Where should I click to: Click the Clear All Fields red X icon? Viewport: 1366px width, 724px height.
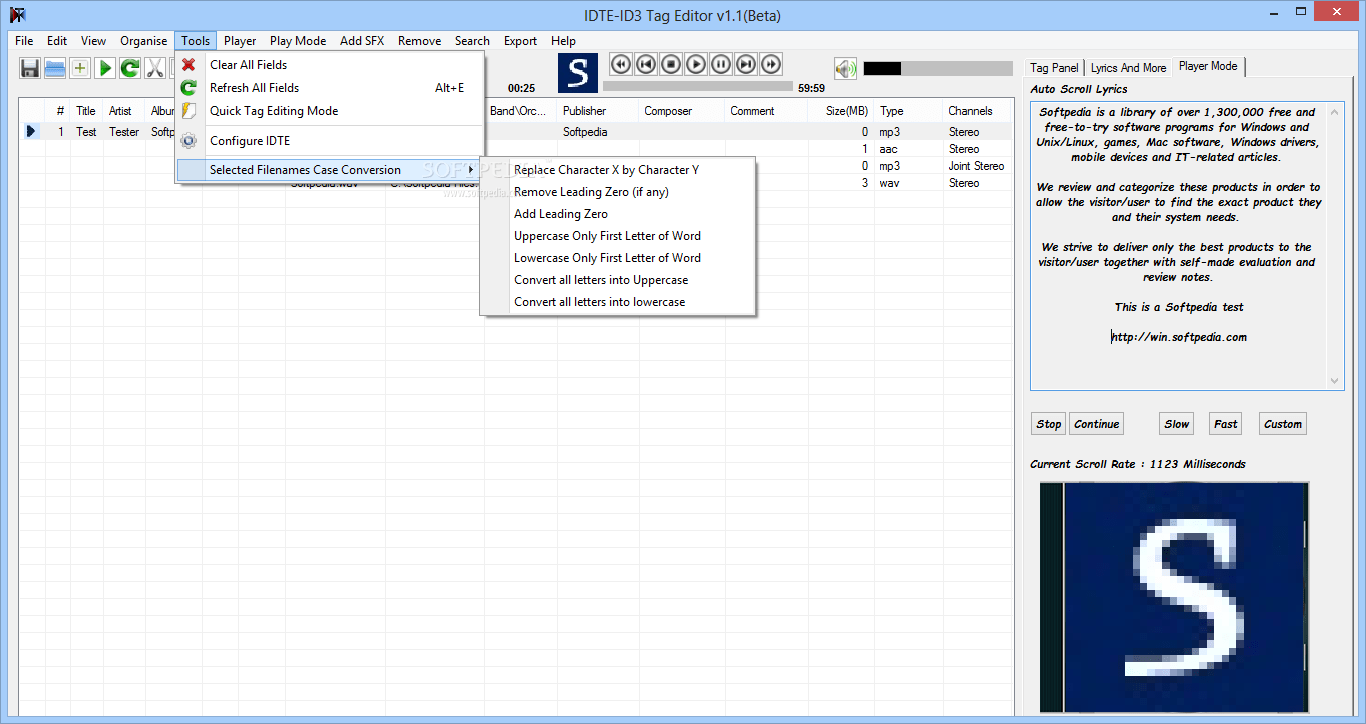point(188,64)
